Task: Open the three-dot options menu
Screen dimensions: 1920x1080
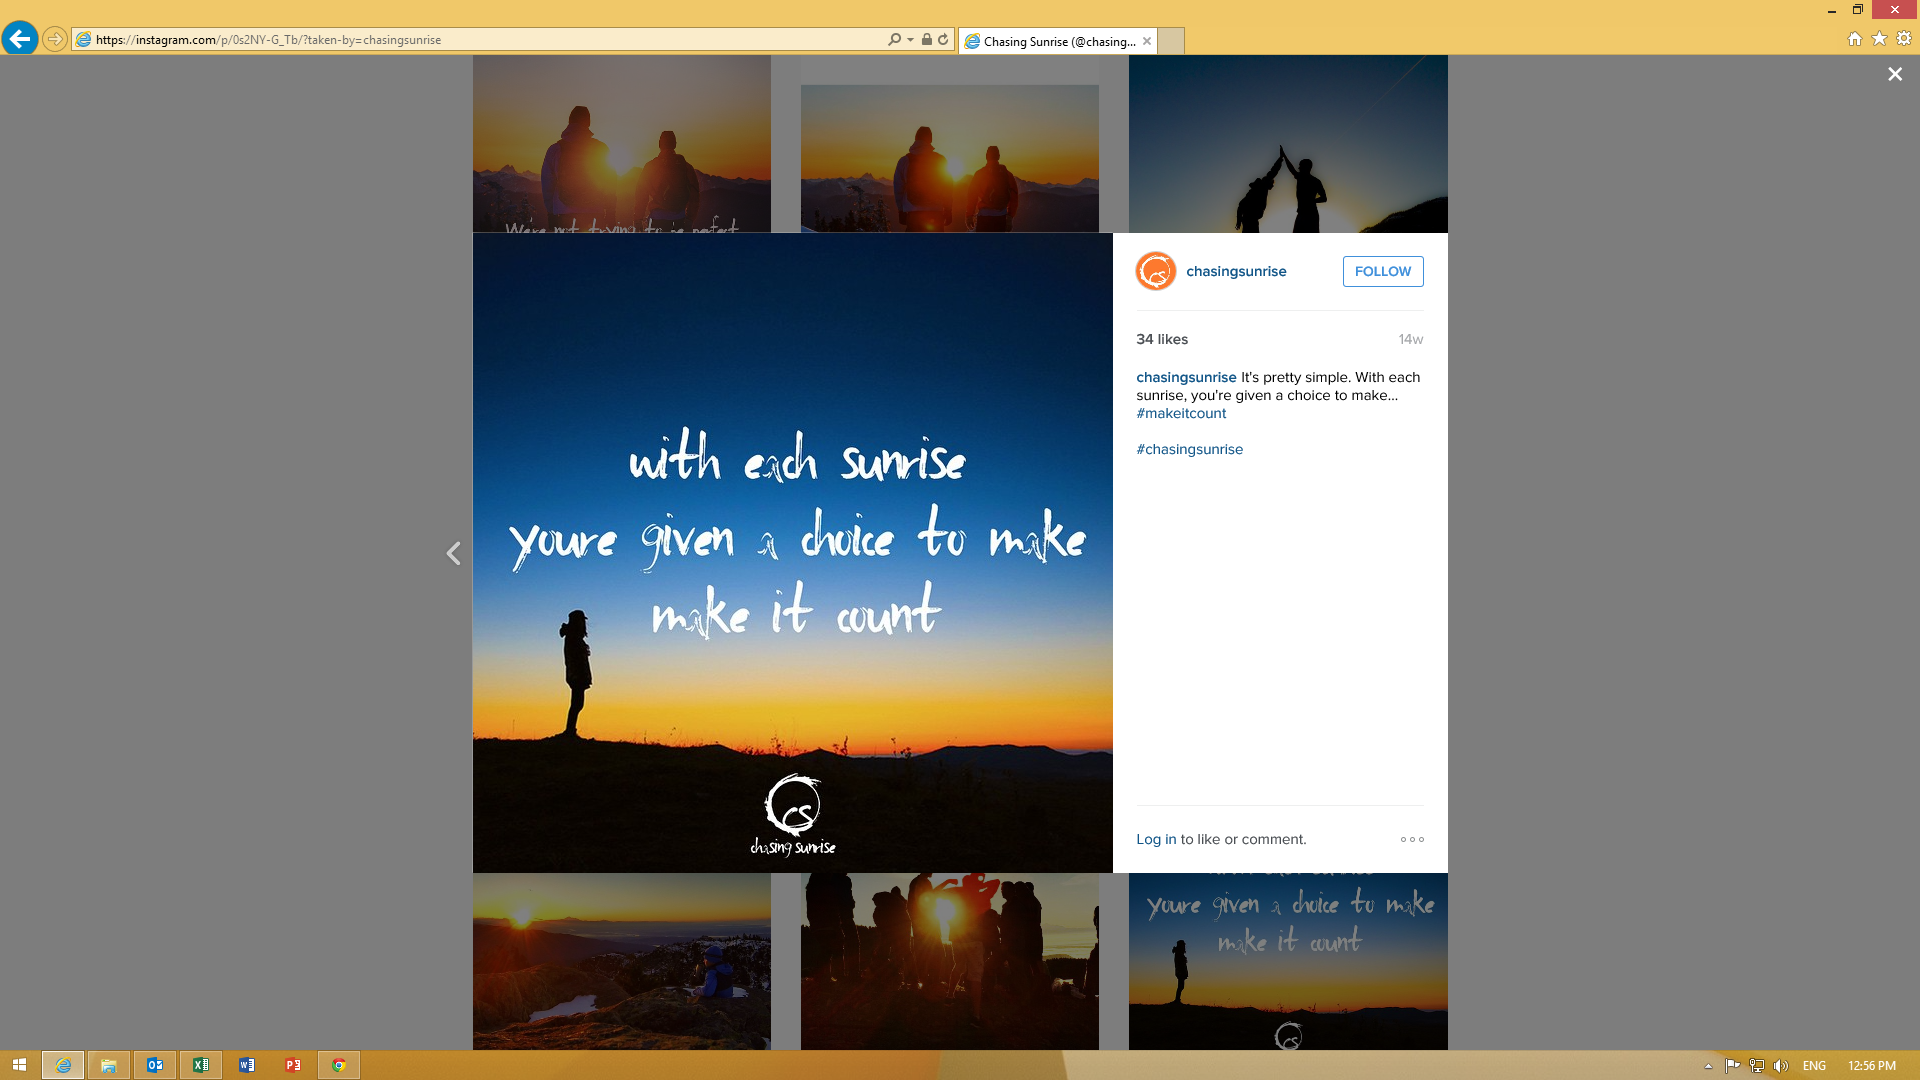Action: (x=1412, y=839)
